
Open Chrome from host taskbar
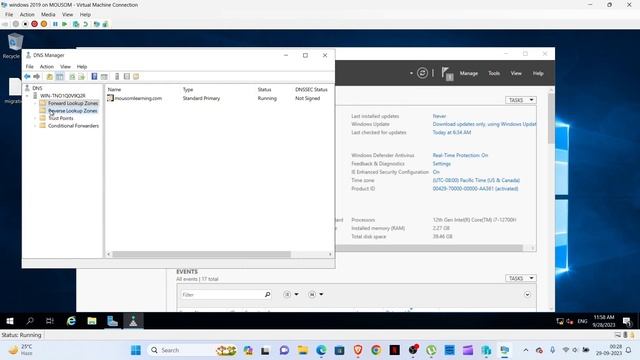(376, 350)
